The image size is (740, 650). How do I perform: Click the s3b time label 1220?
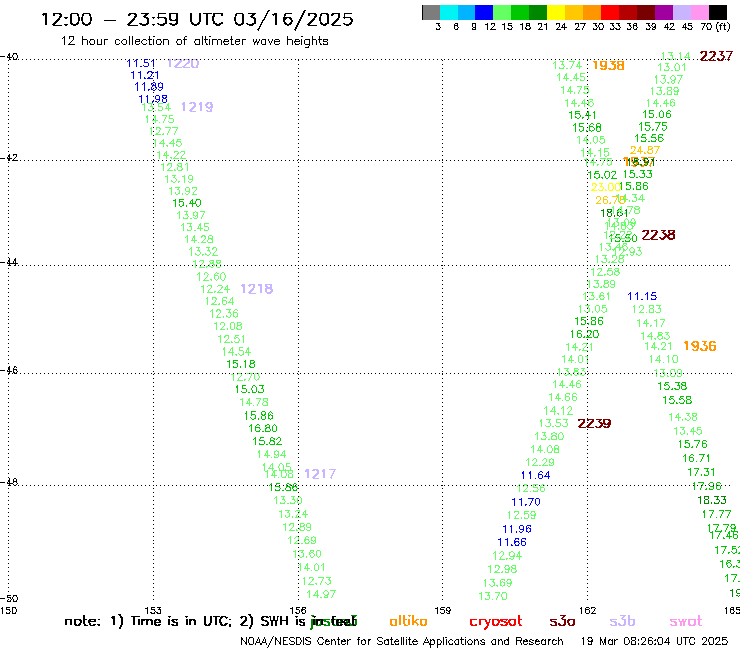coord(183,63)
